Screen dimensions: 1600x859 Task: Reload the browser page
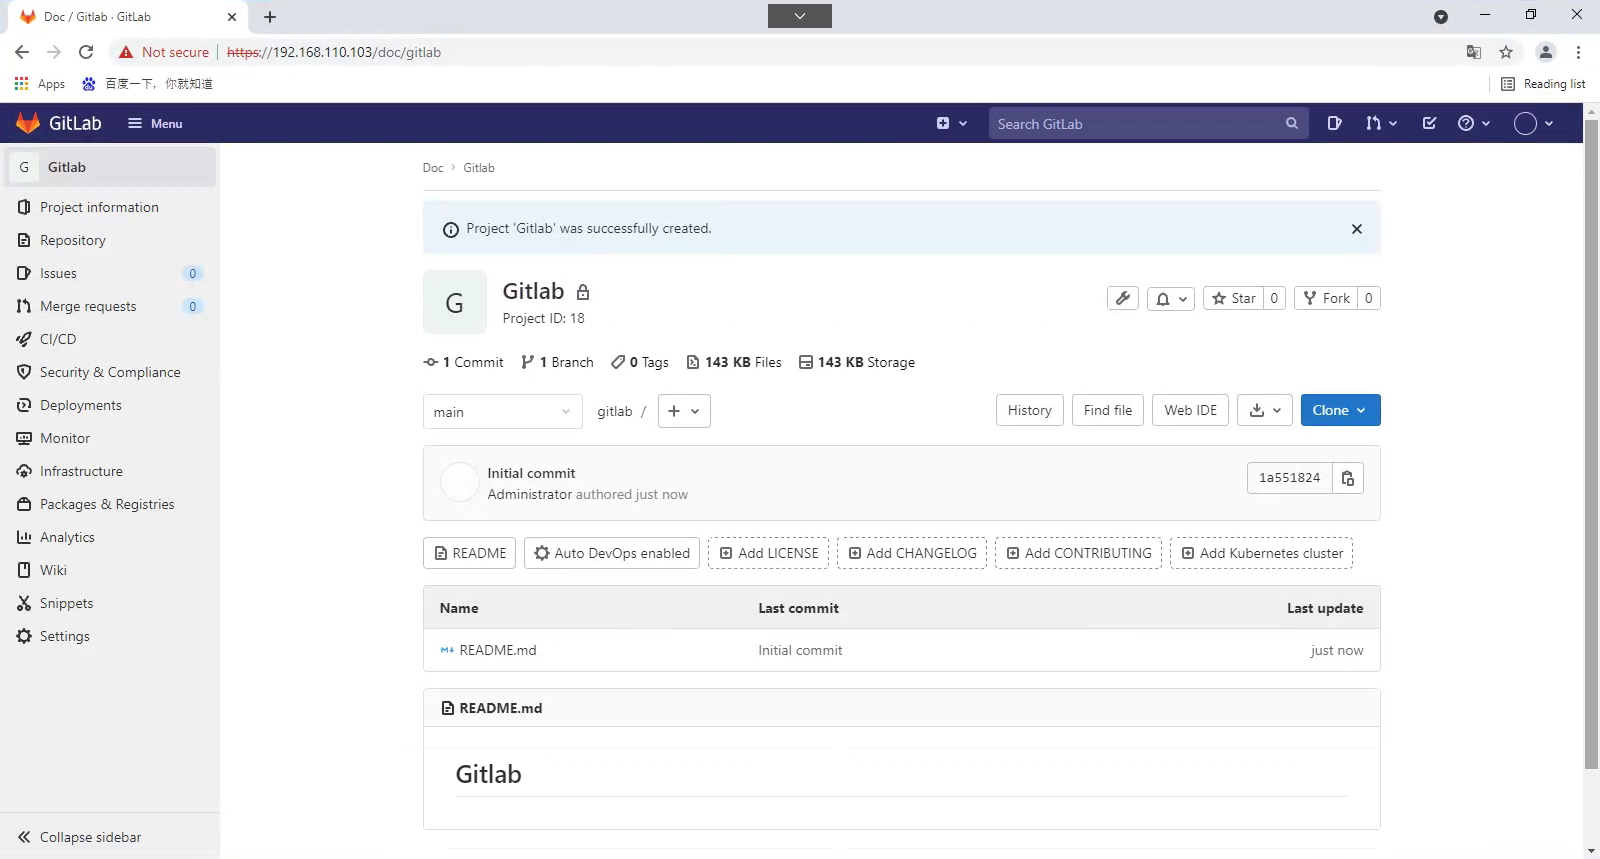click(86, 52)
